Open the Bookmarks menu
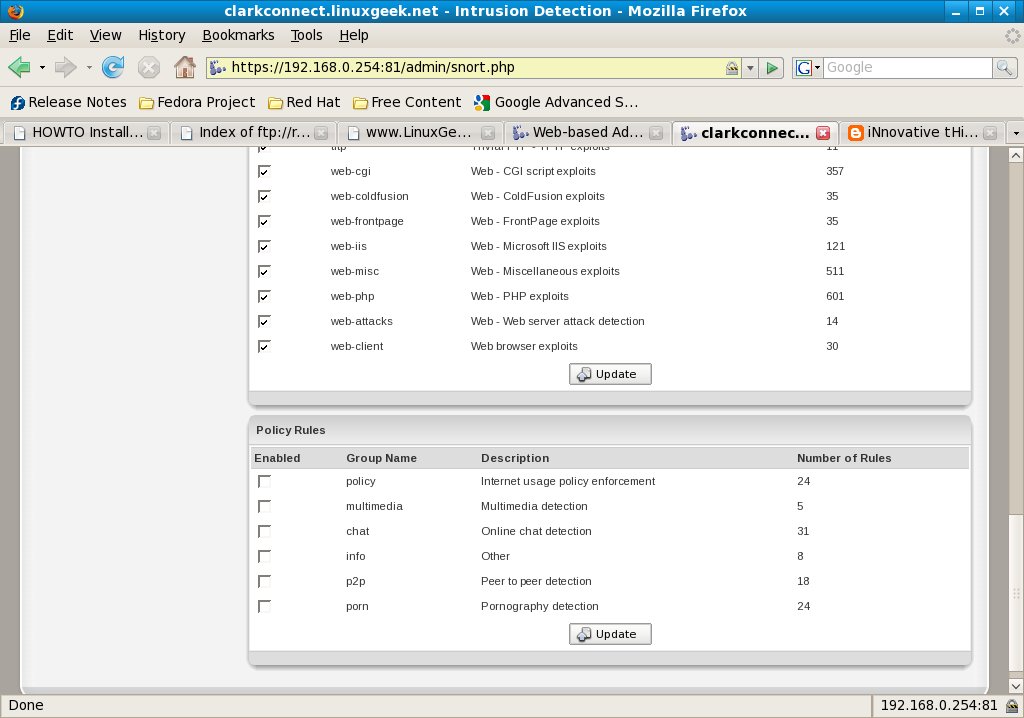Viewport: 1024px width, 718px height. click(x=238, y=35)
